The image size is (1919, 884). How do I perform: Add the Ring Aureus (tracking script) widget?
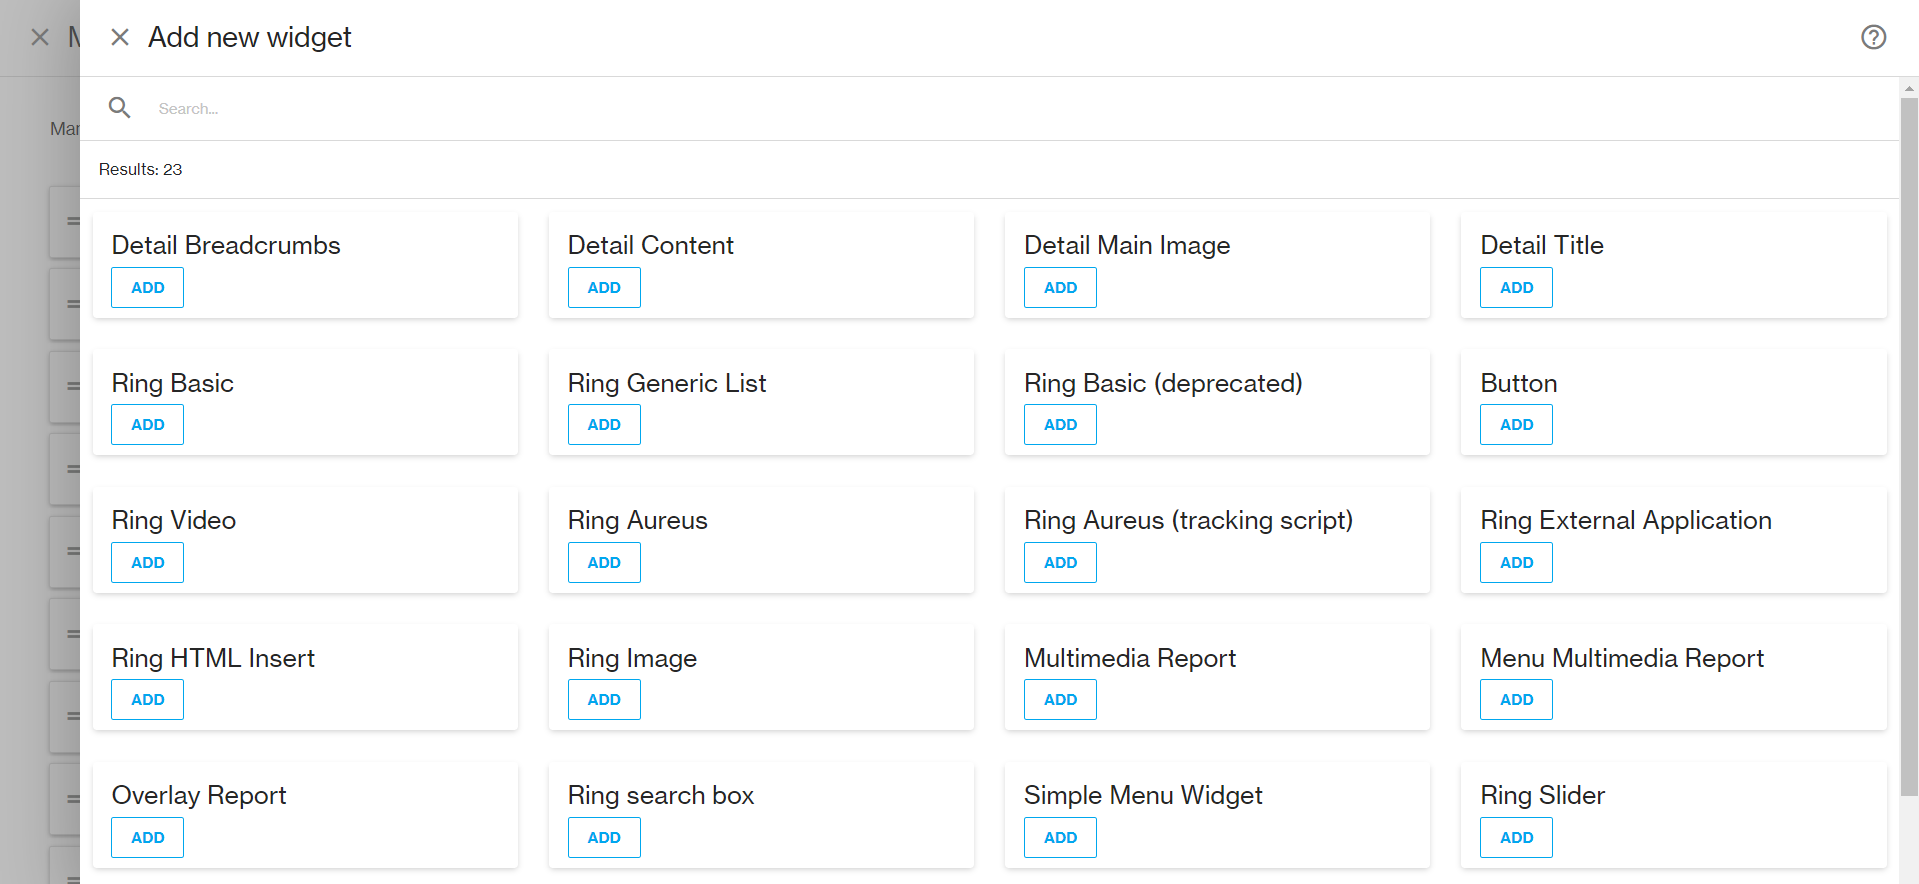click(1060, 563)
